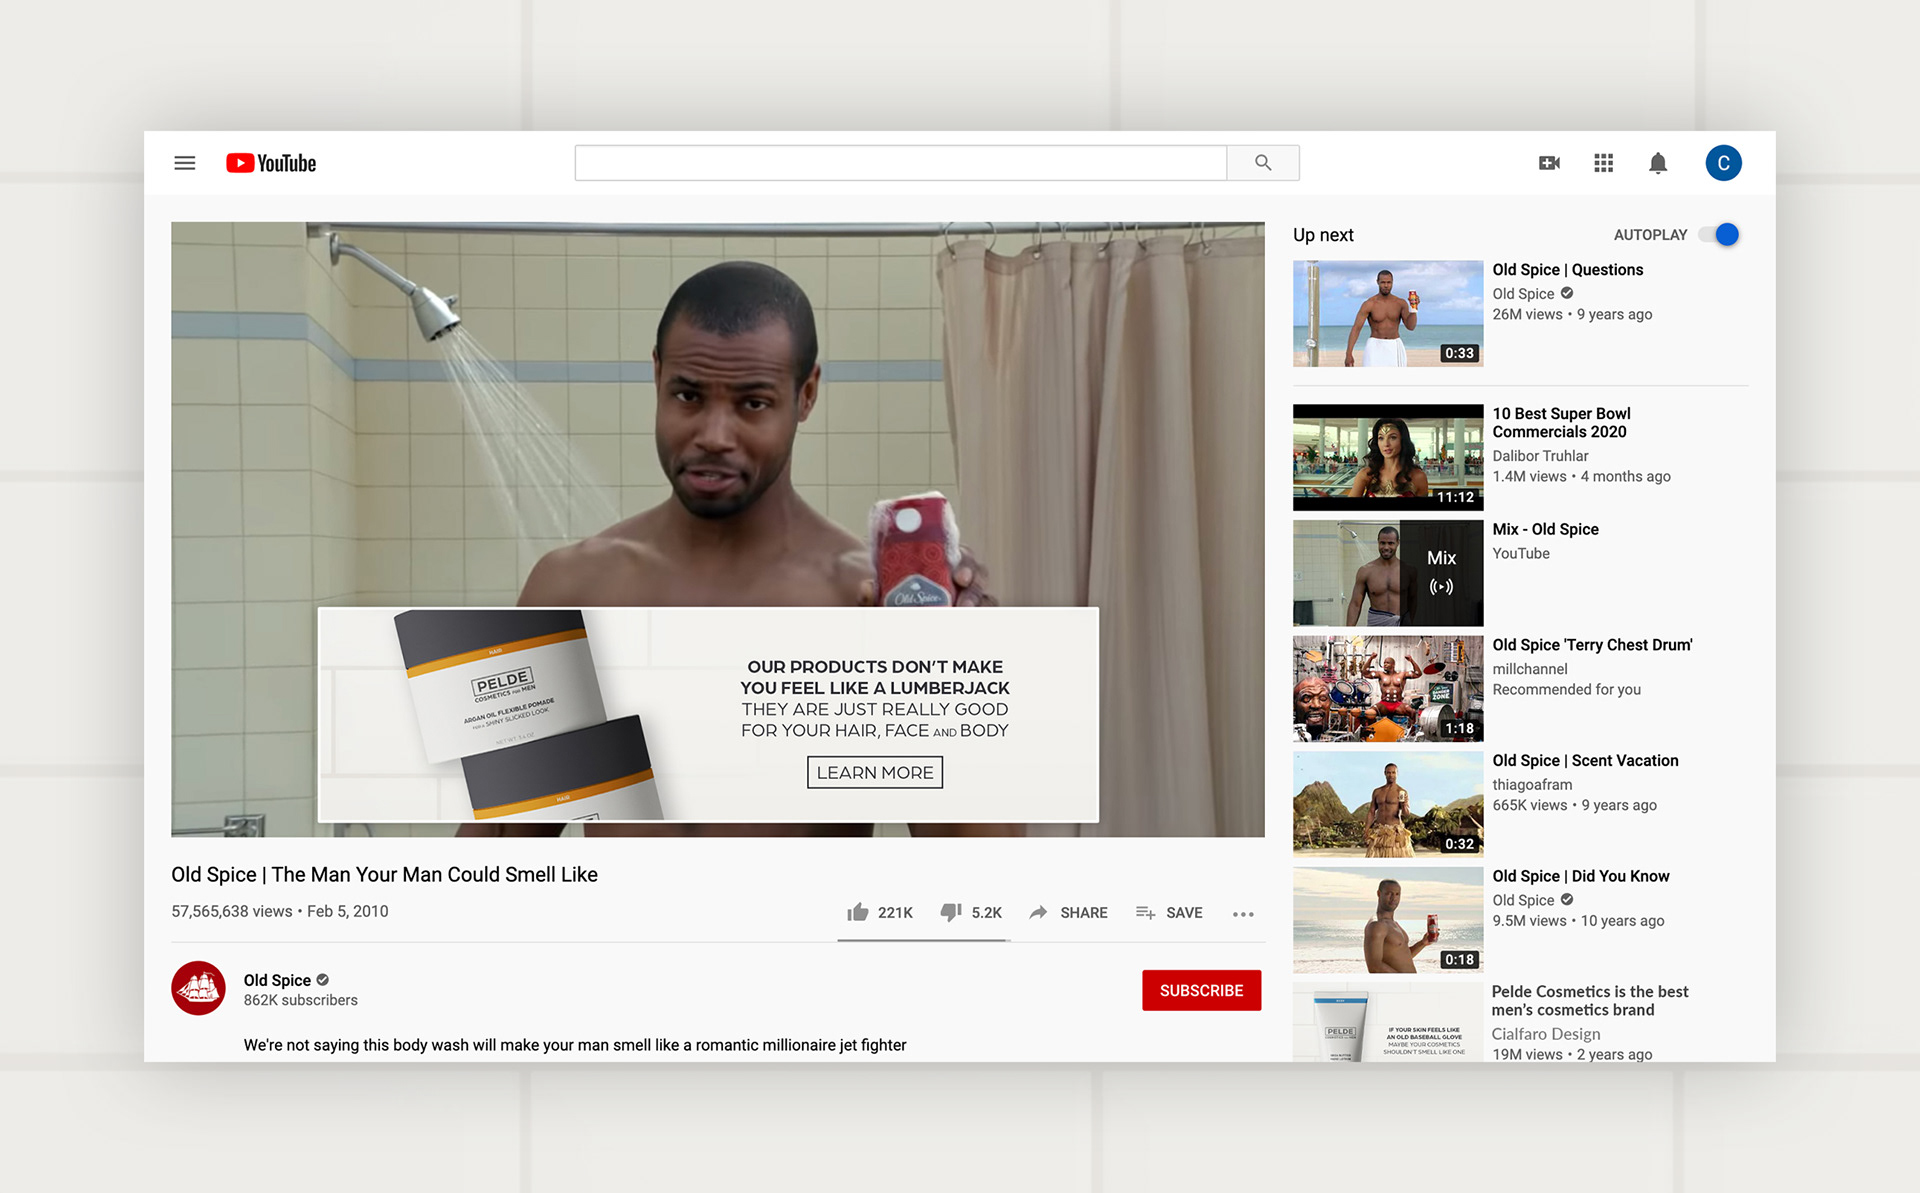Viewport: 1920px width, 1193px height.
Task: Click 'Recommended for you' under Terry Chest Drum
Action: [1566, 690]
